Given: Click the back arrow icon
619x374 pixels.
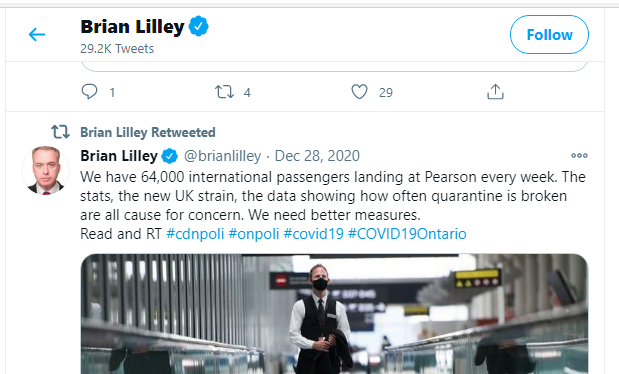Looking at the screenshot, I should click(x=37, y=34).
